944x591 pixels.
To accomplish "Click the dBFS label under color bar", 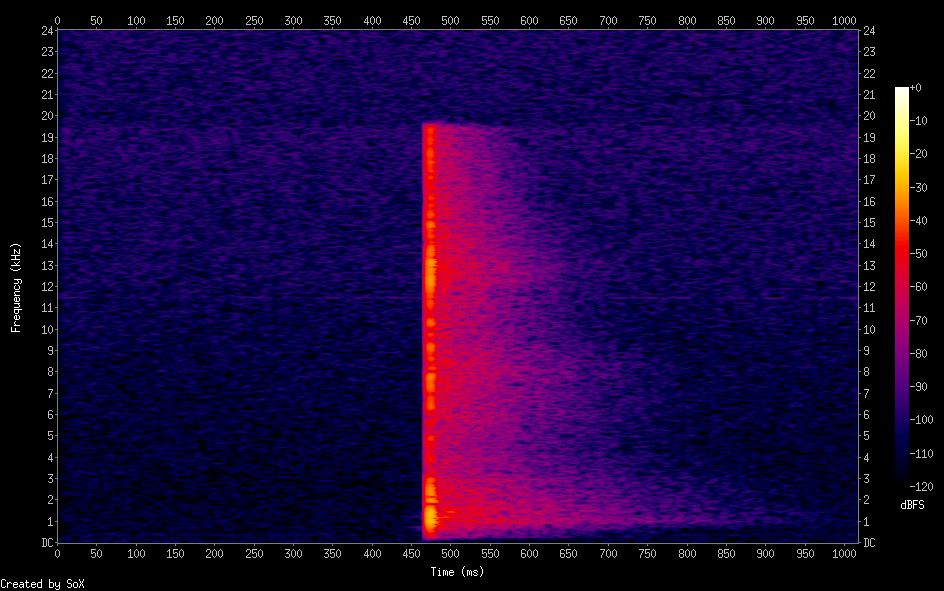I will 911,505.
